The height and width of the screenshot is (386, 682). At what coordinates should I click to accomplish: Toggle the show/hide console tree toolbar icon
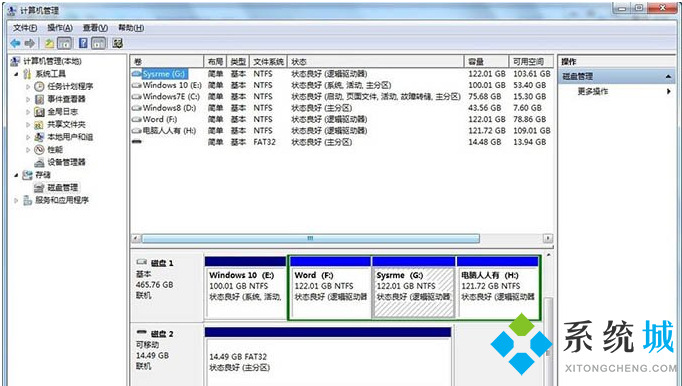click(64, 43)
